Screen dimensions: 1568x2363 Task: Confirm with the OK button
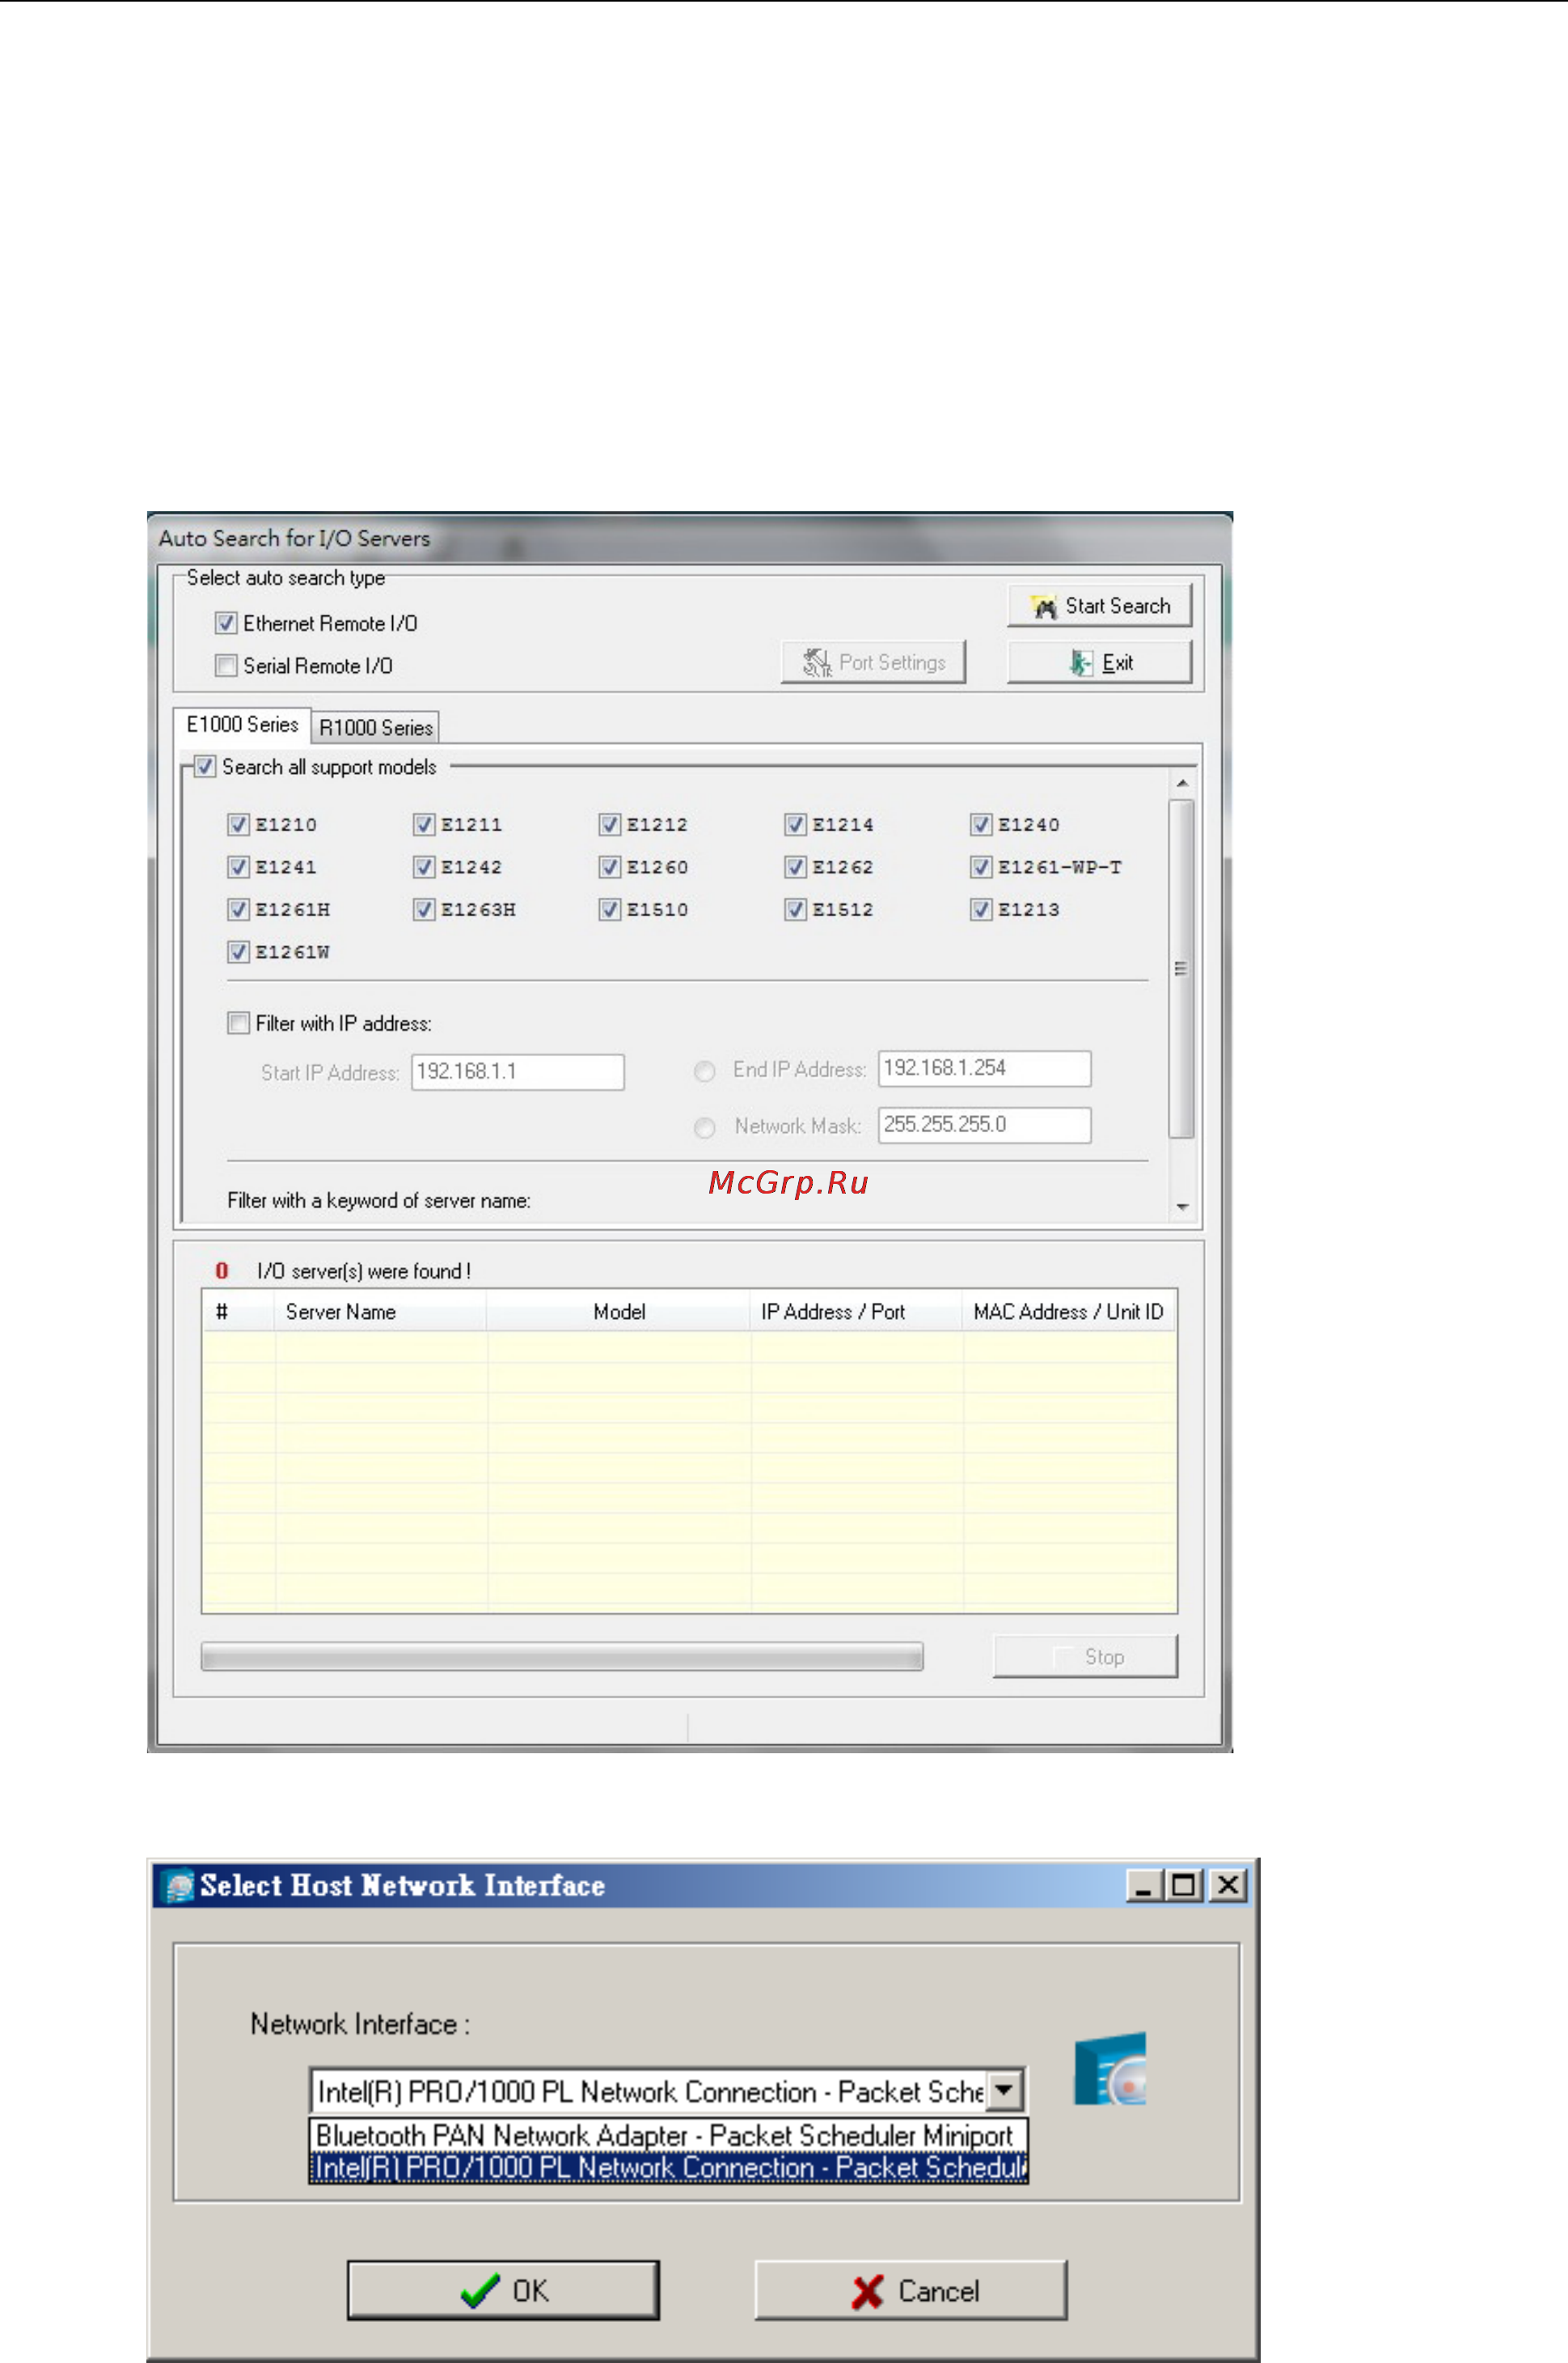pyautogui.click(x=503, y=2290)
